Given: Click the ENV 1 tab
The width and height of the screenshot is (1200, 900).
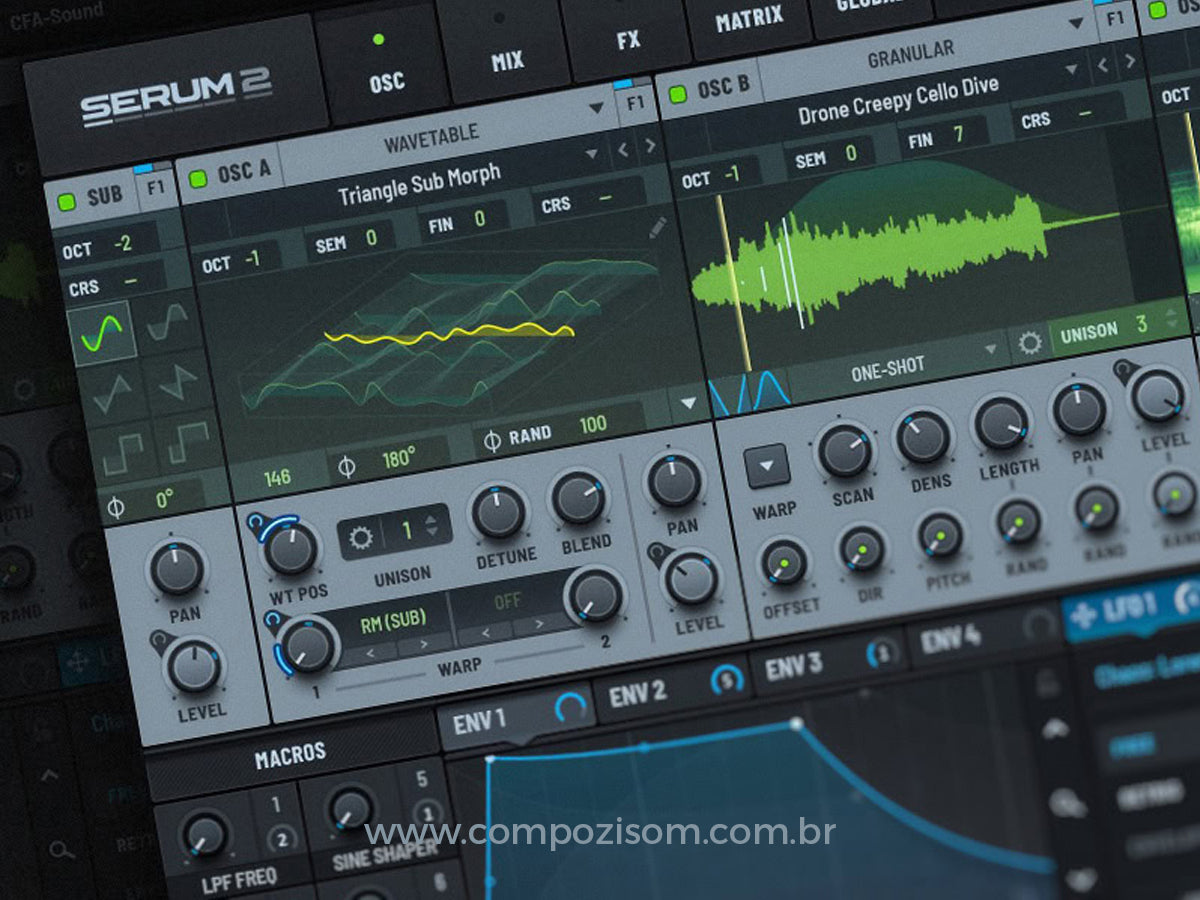Looking at the screenshot, I should click(x=515, y=716).
